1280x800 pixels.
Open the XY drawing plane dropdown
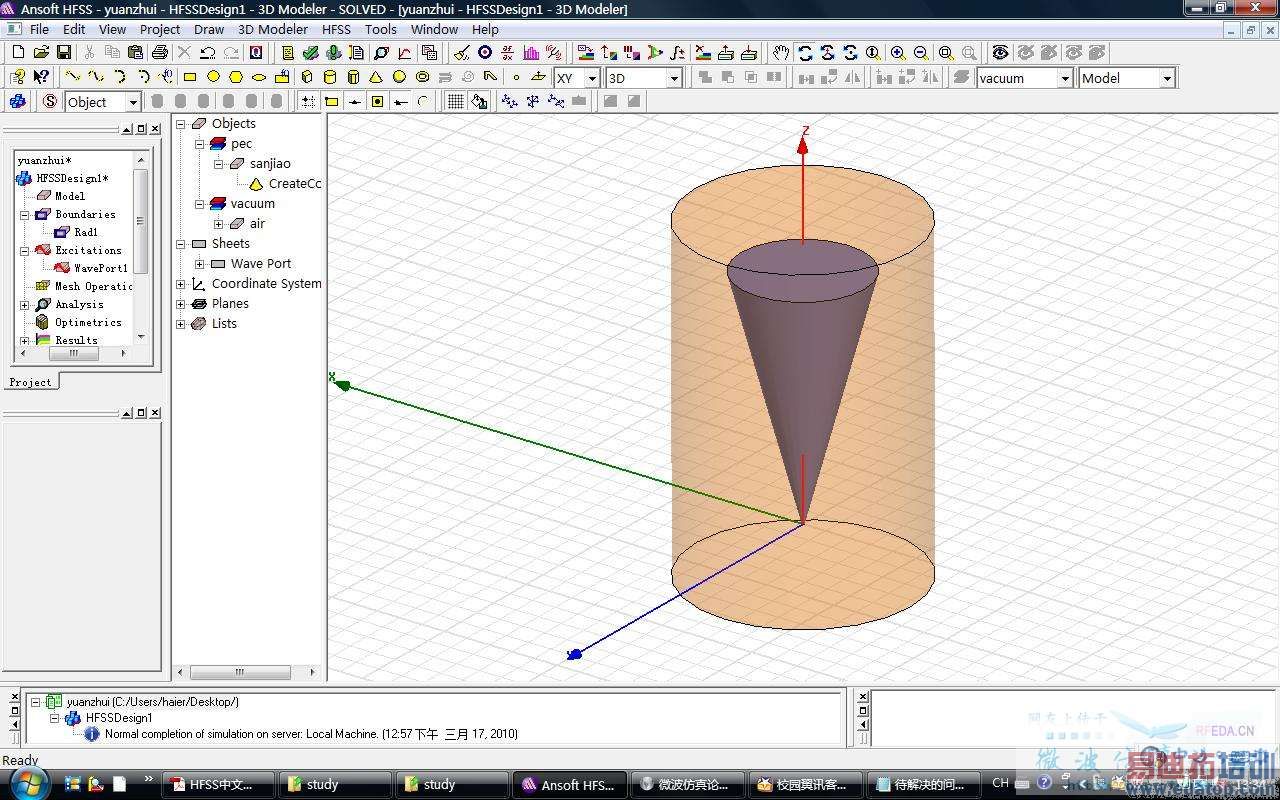coord(591,78)
